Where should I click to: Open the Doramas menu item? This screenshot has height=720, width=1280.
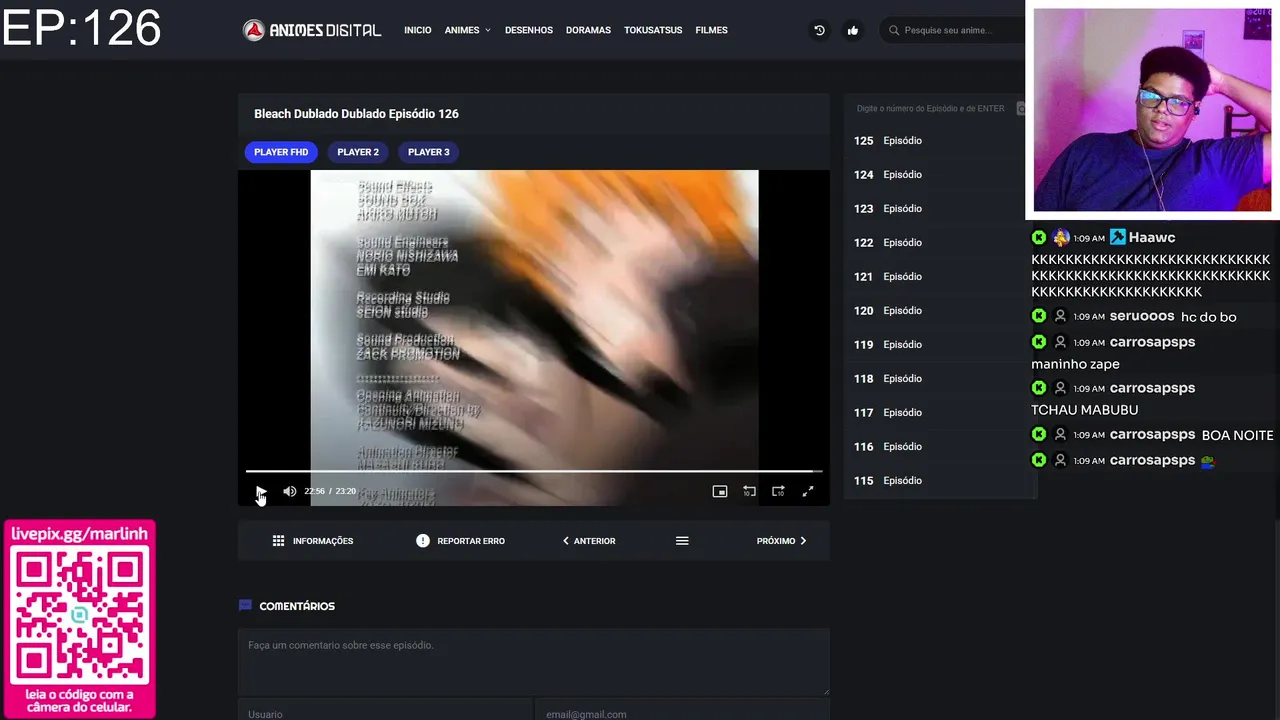click(588, 30)
